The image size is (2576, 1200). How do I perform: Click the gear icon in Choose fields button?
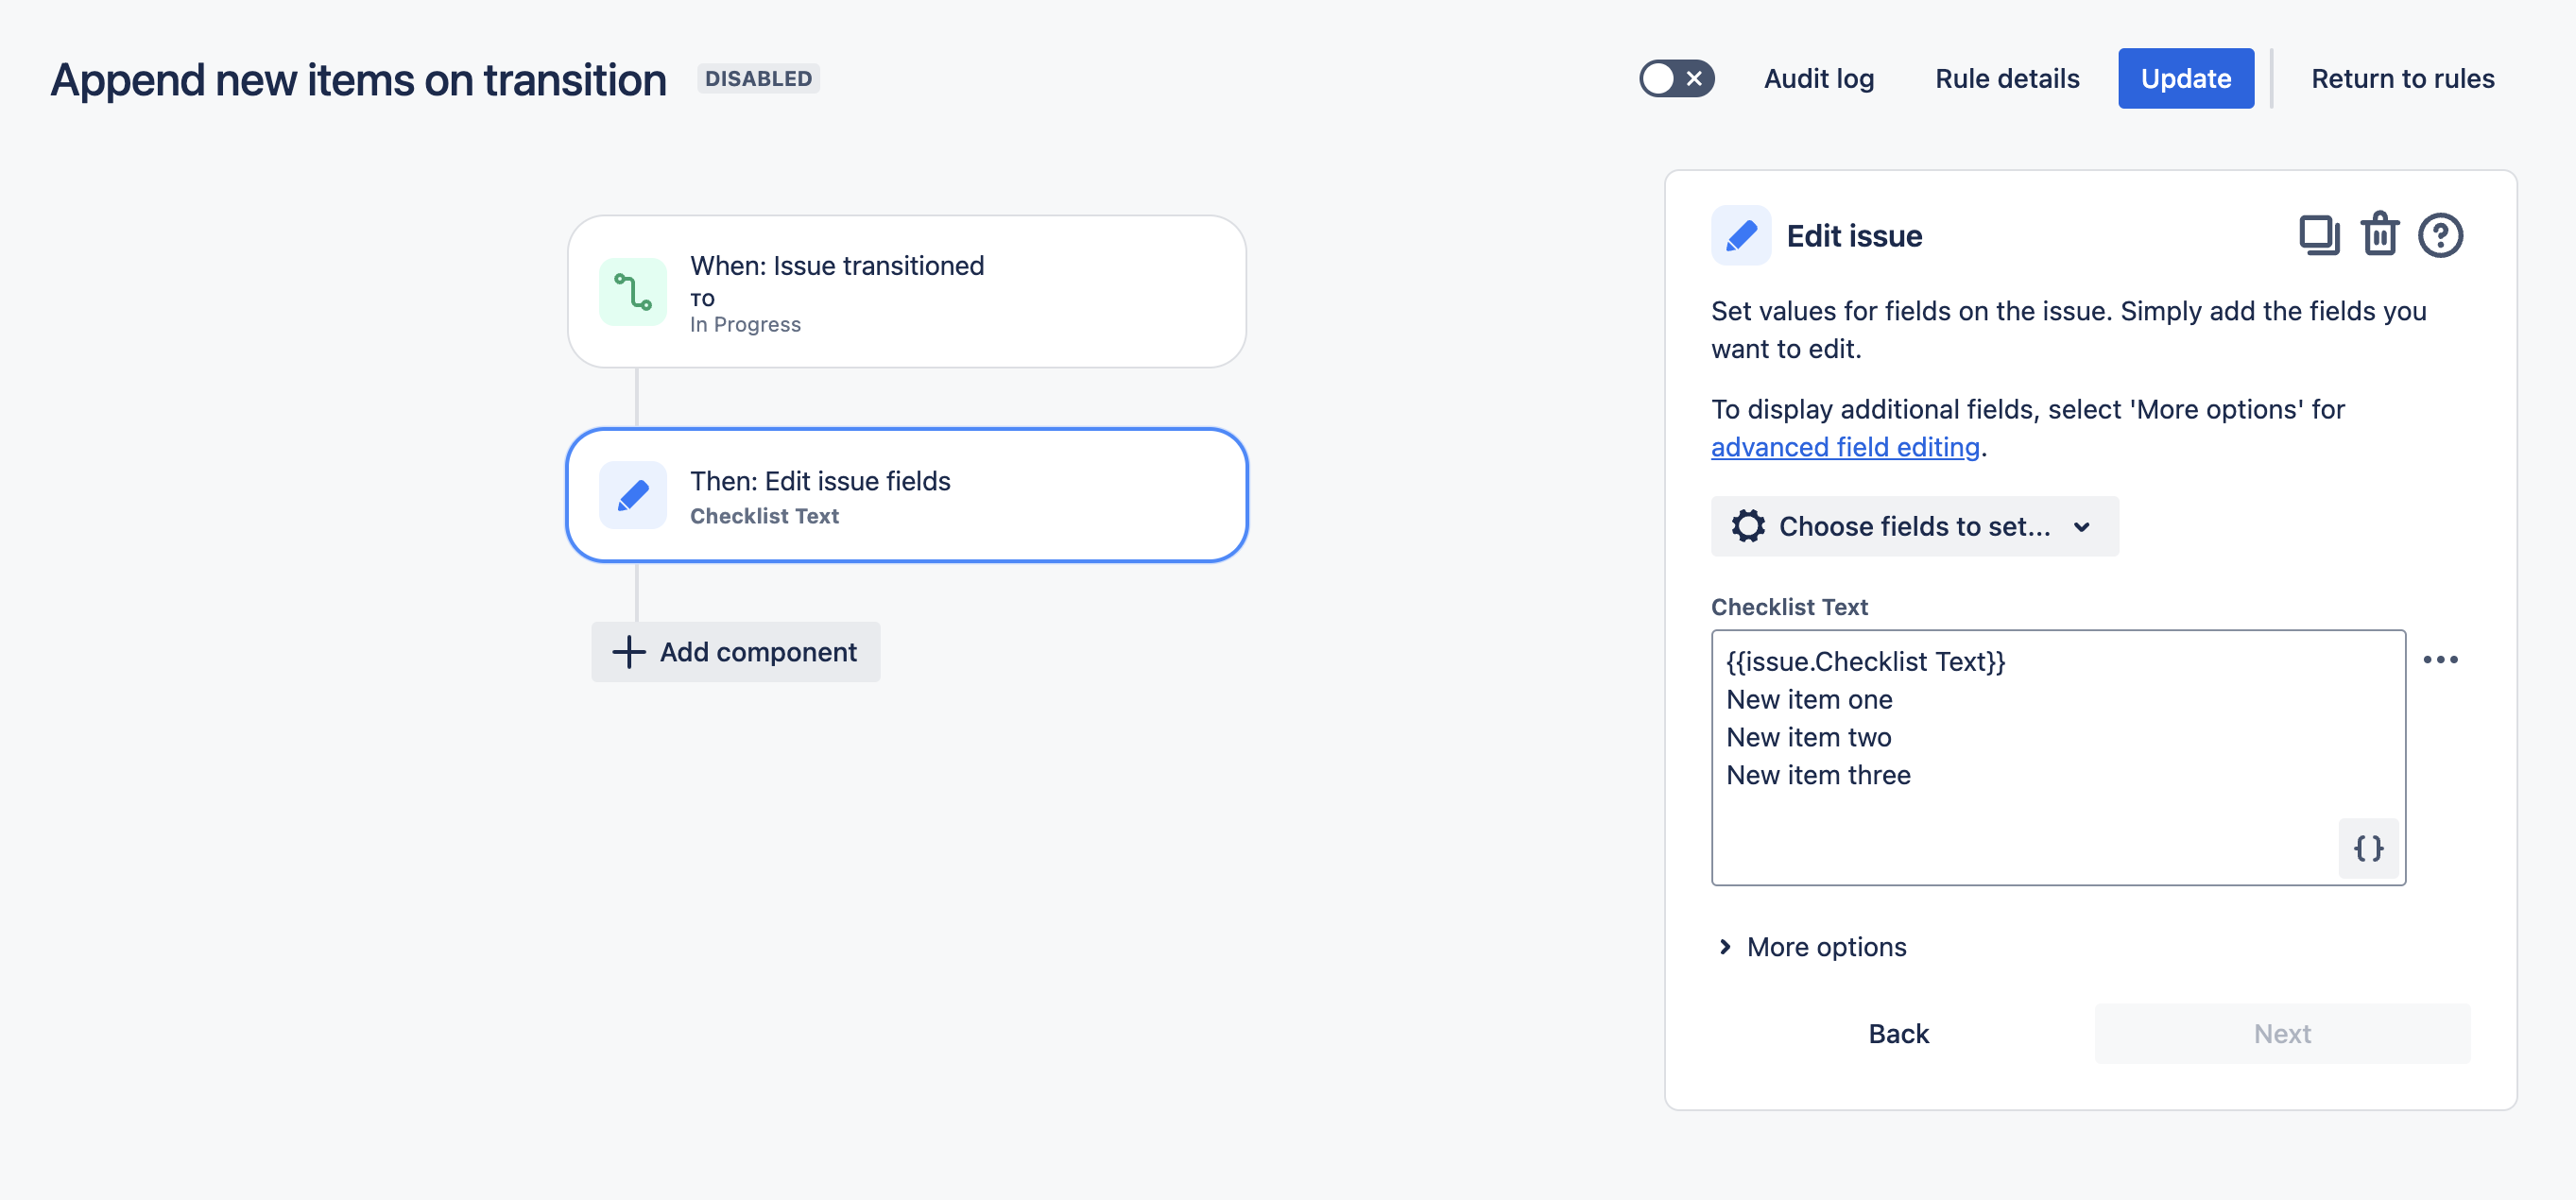pyautogui.click(x=1747, y=526)
